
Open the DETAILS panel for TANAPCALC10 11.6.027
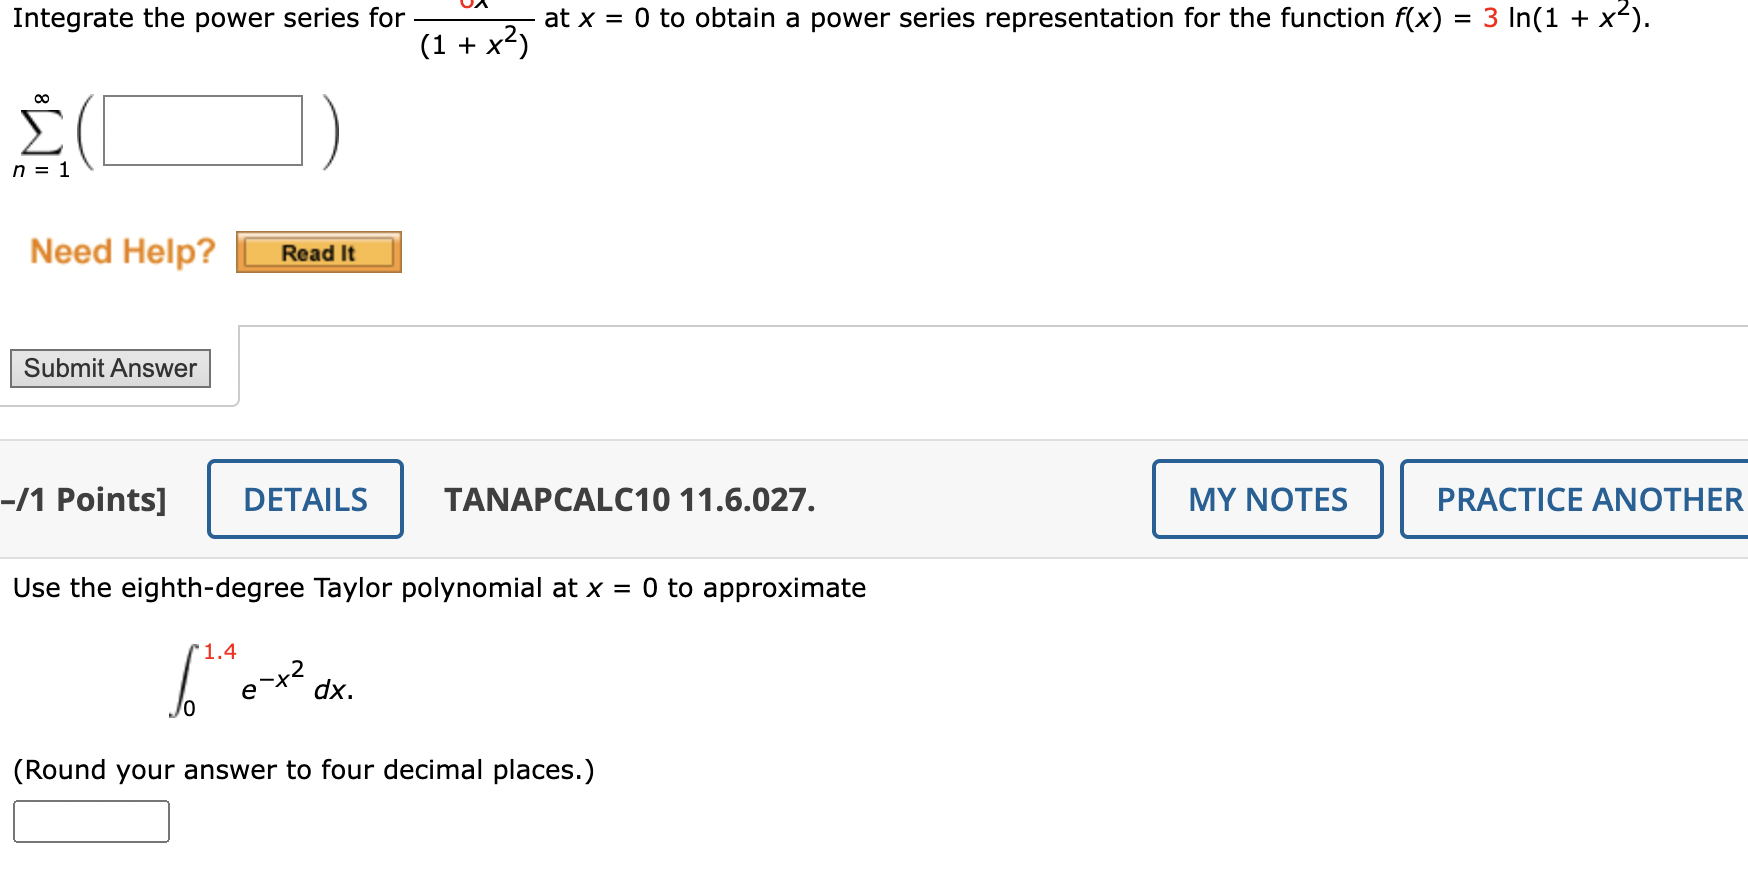(304, 498)
